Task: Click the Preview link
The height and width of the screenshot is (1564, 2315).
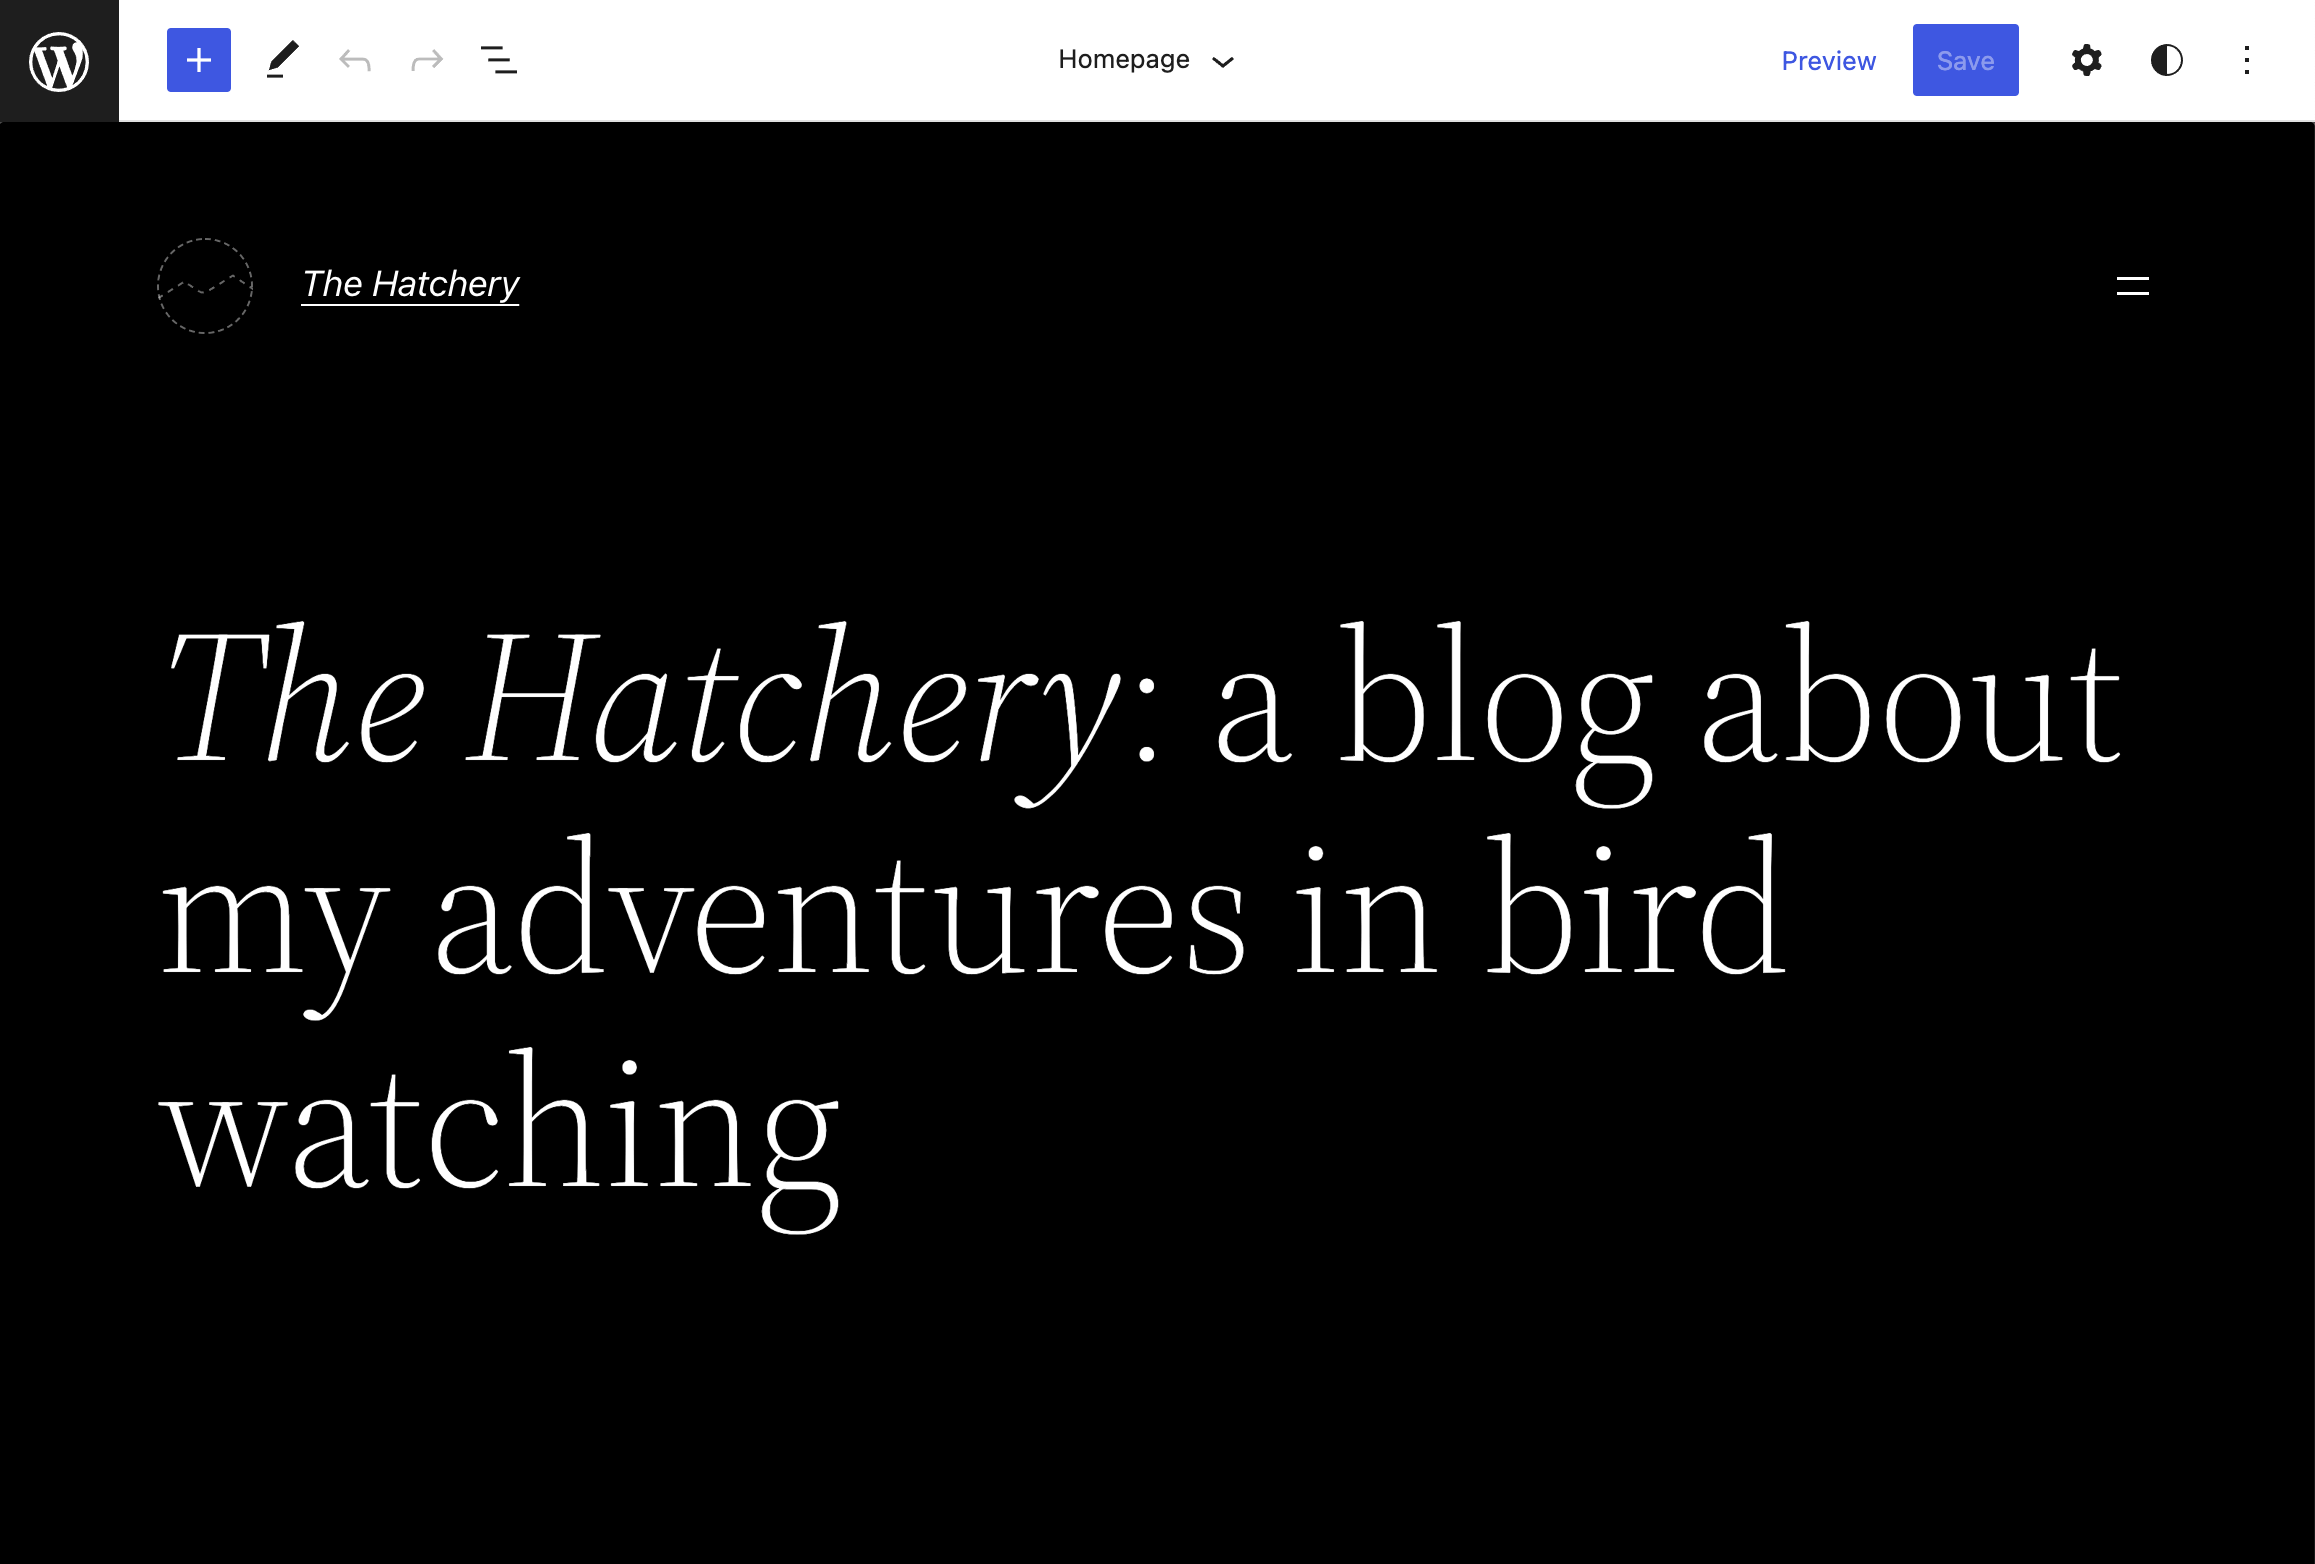Action: [x=1828, y=60]
